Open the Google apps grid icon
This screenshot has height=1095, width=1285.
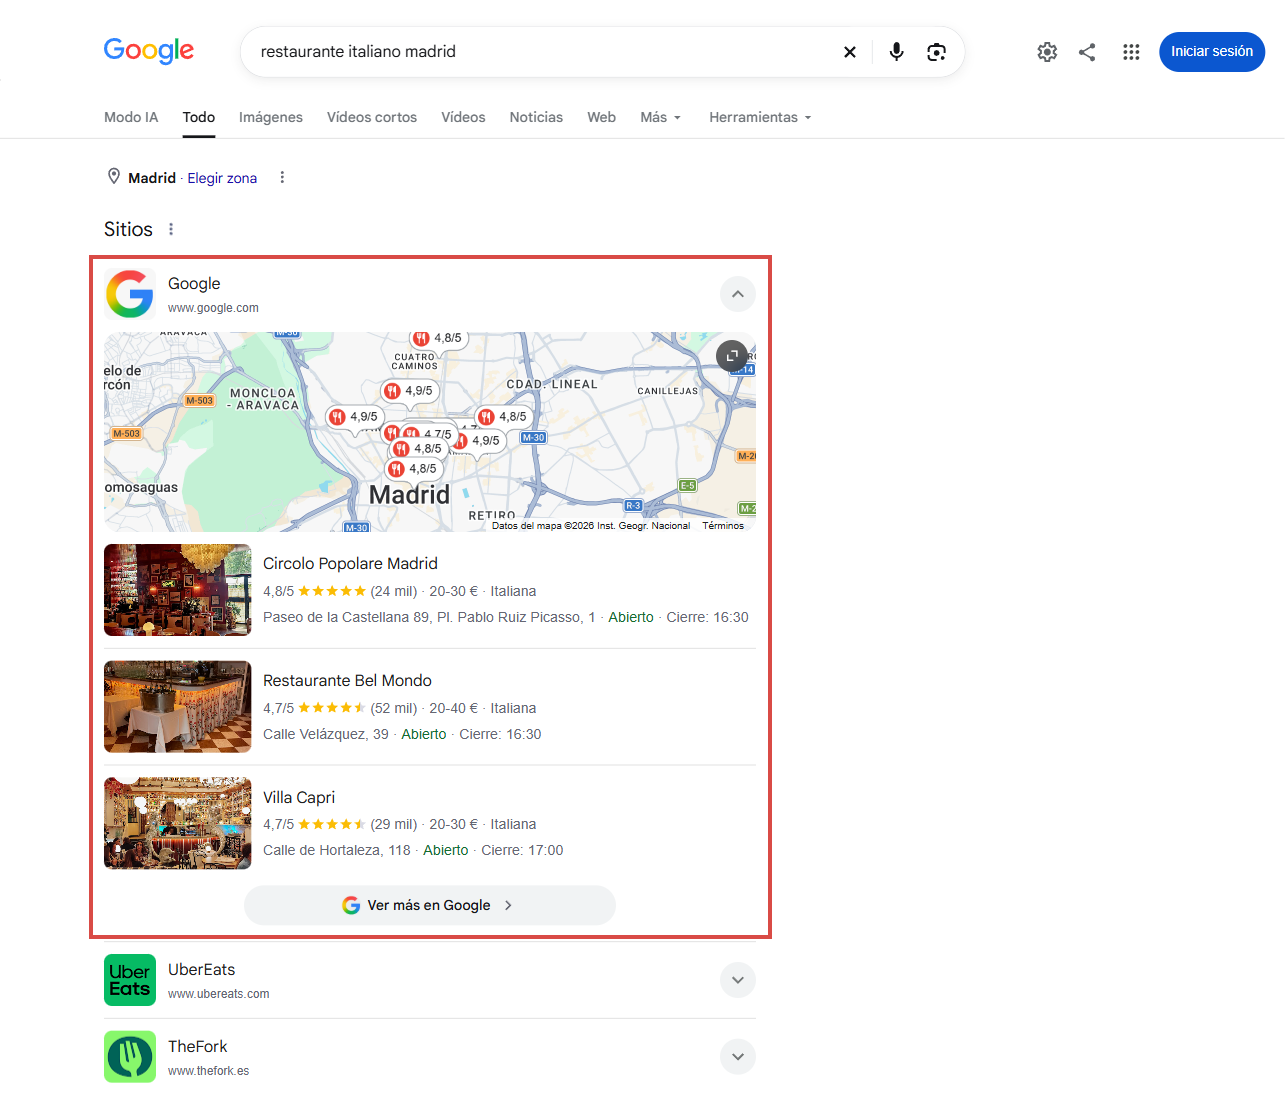(x=1131, y=52)
